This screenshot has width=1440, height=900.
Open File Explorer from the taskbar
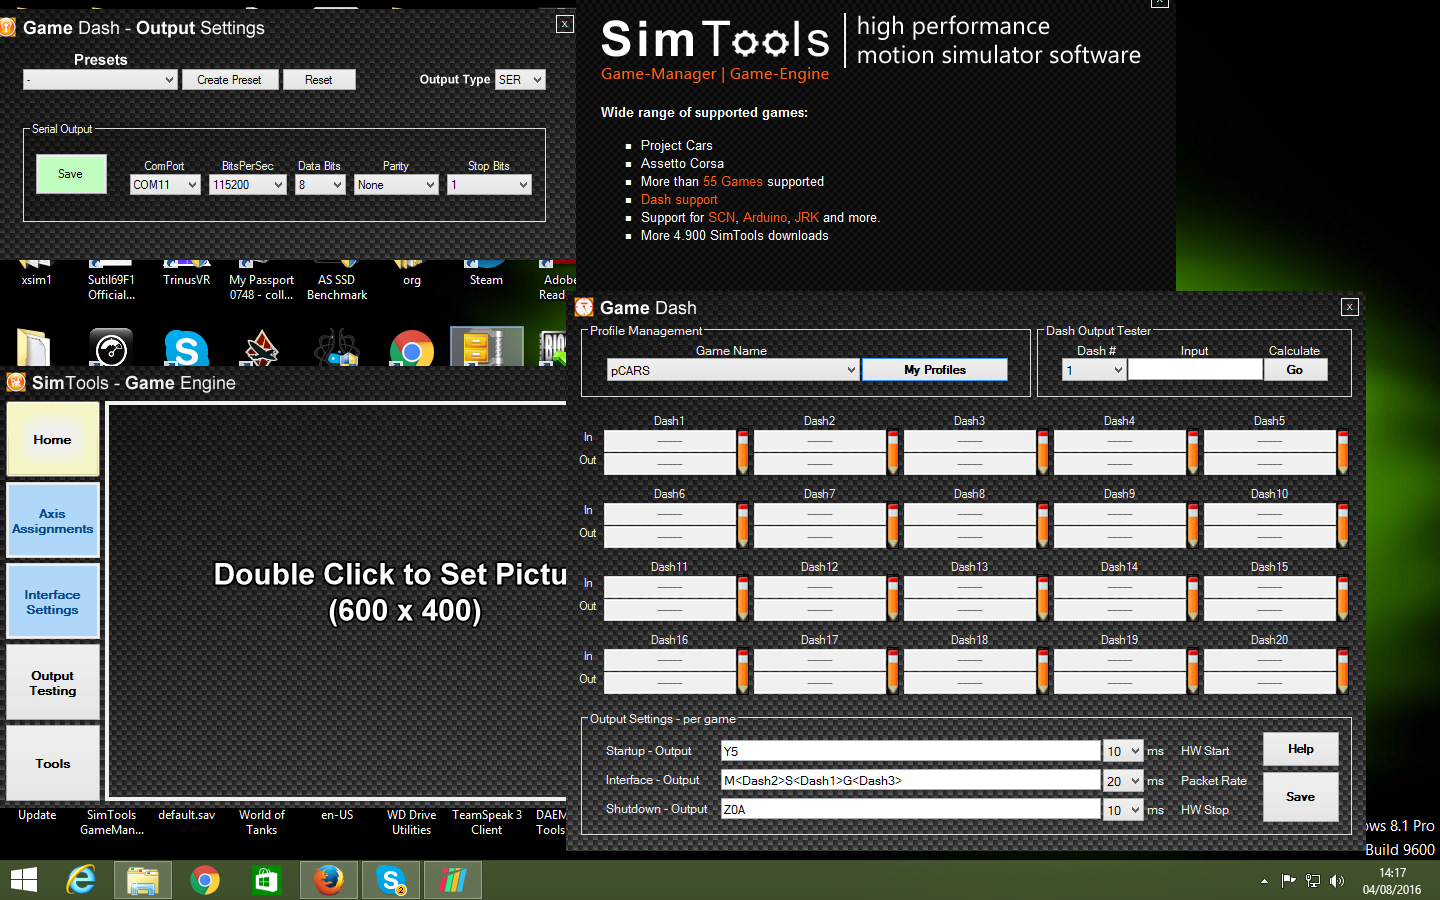coord(143,880)
